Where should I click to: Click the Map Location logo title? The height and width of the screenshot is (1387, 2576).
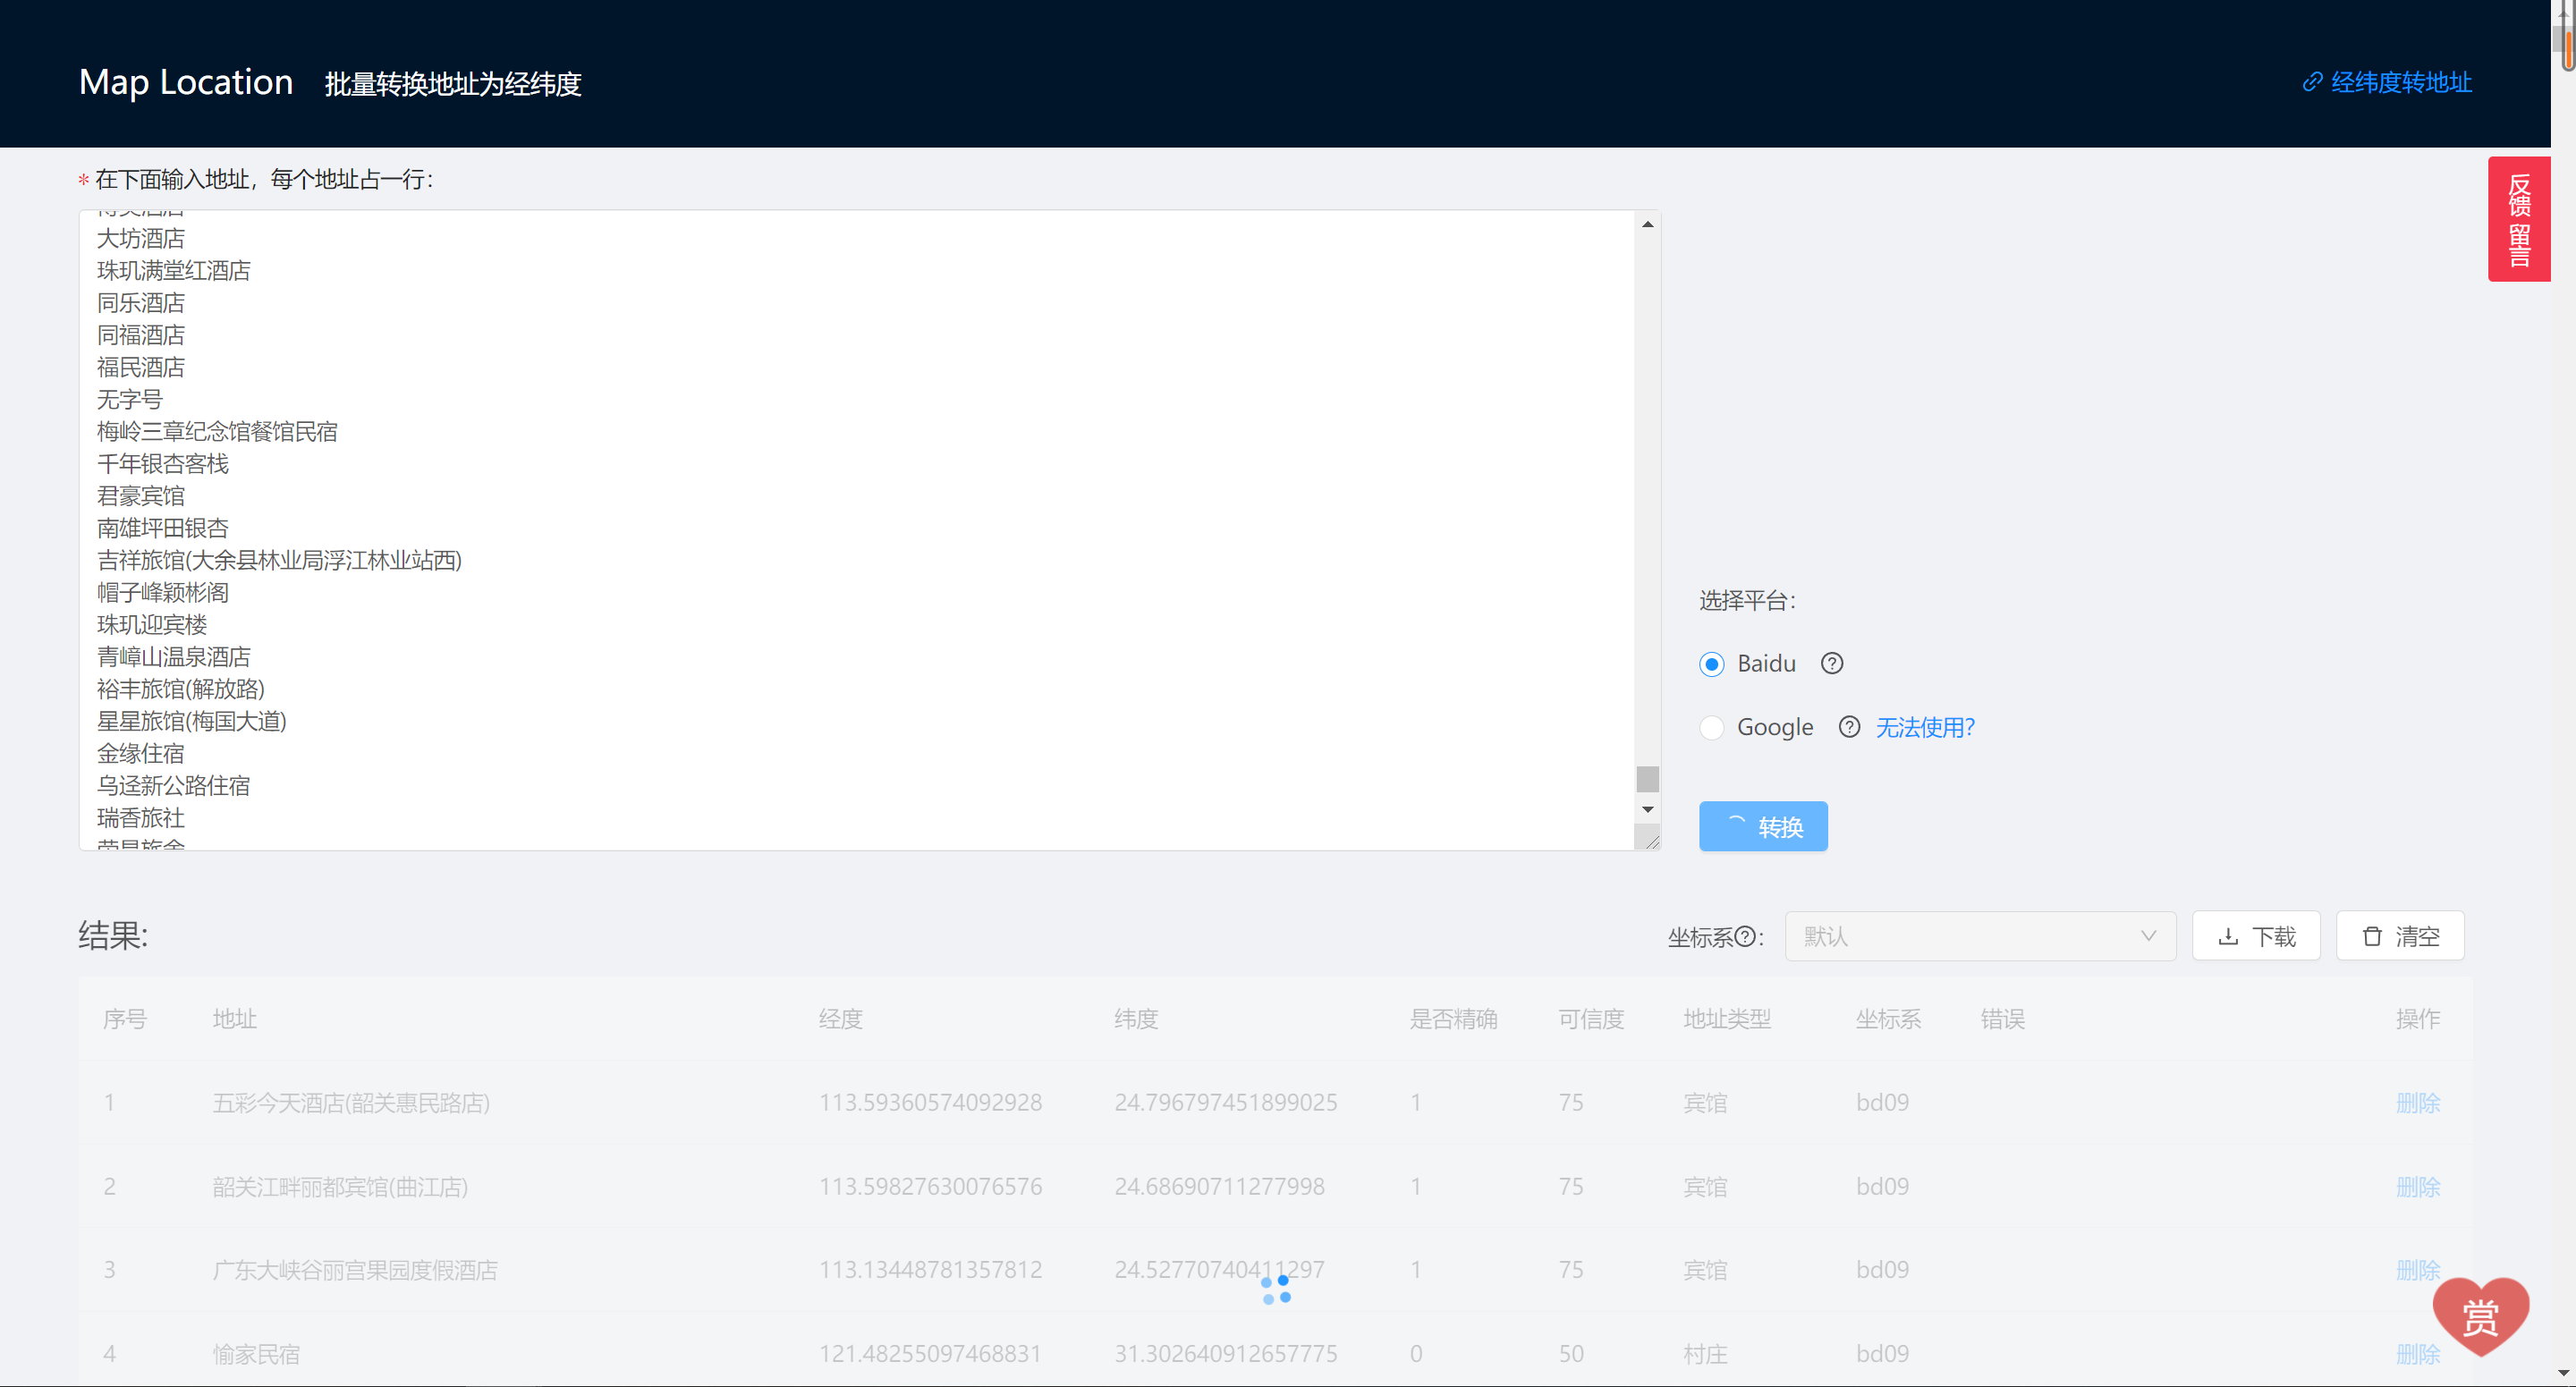(x=186, y=82)
